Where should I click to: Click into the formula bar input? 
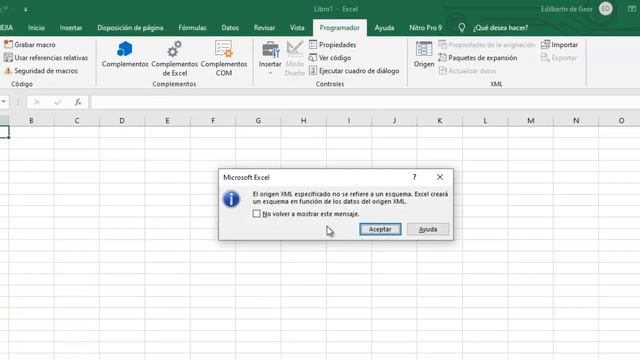coord(365,102)
